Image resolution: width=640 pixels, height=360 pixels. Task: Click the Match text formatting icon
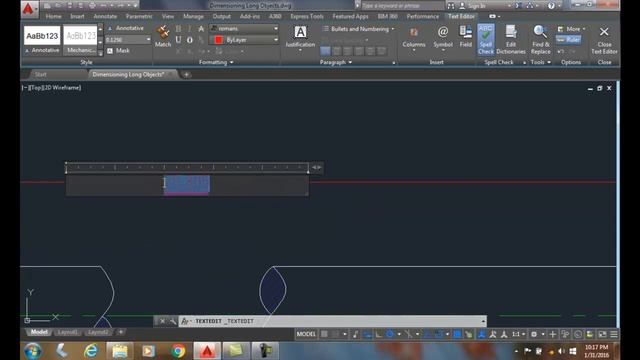click(x=163, y=36)
